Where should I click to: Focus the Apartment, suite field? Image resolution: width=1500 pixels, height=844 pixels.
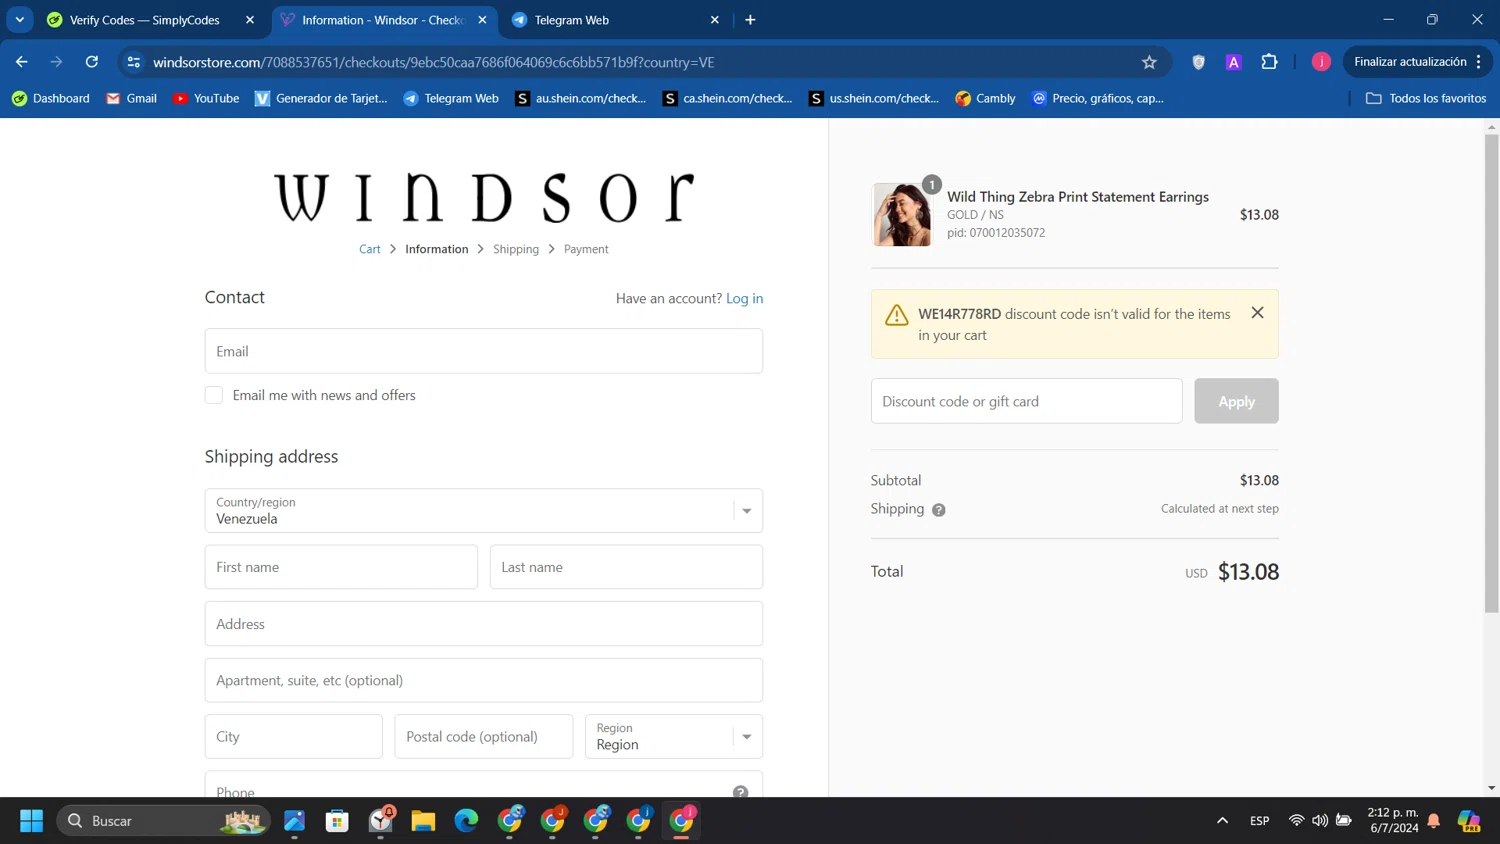pyautogui.click(x=484, y=680)
